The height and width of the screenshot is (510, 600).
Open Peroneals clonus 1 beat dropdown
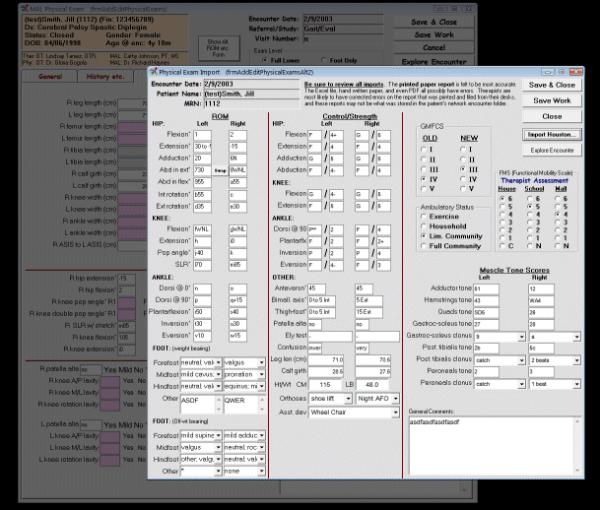coord(577,384)
